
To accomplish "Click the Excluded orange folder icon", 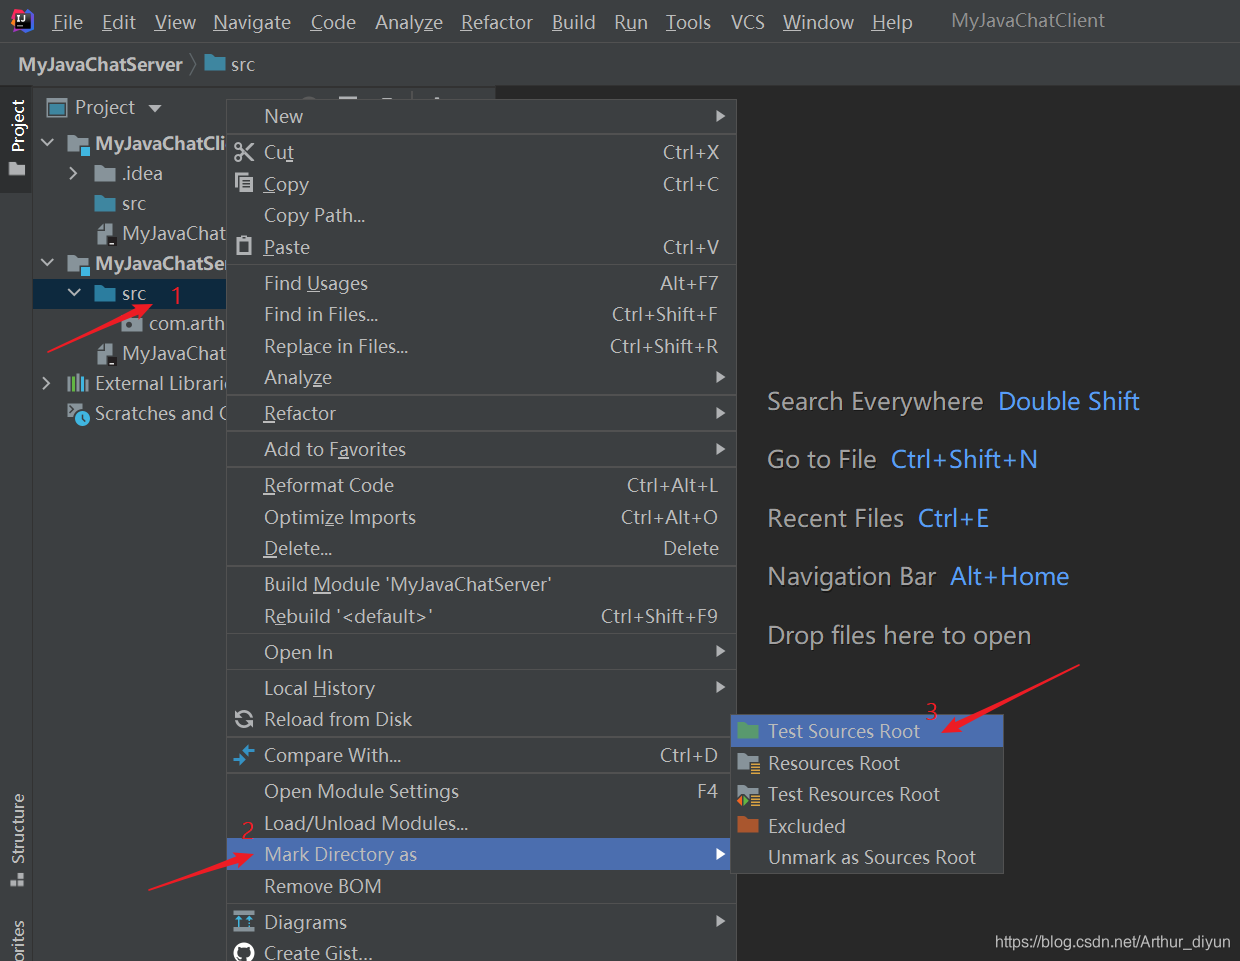I will [x=748, y=825].
